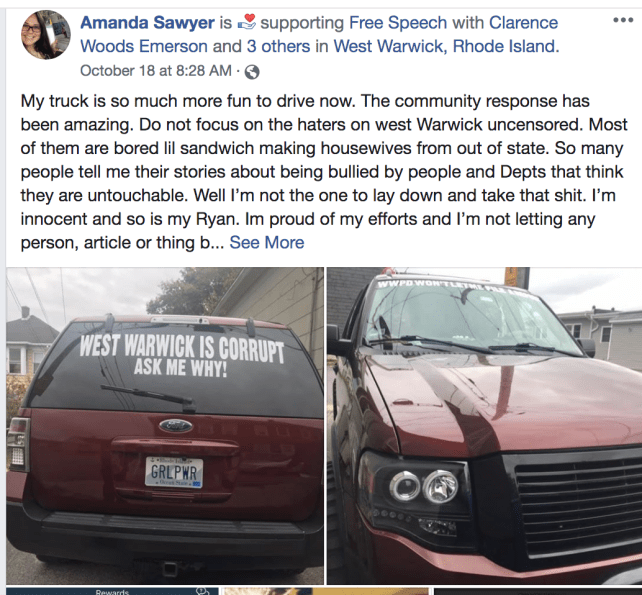Open the truck front hood photo
The height and width of the screenshot is (595, 642).
(x=484, y=425)
